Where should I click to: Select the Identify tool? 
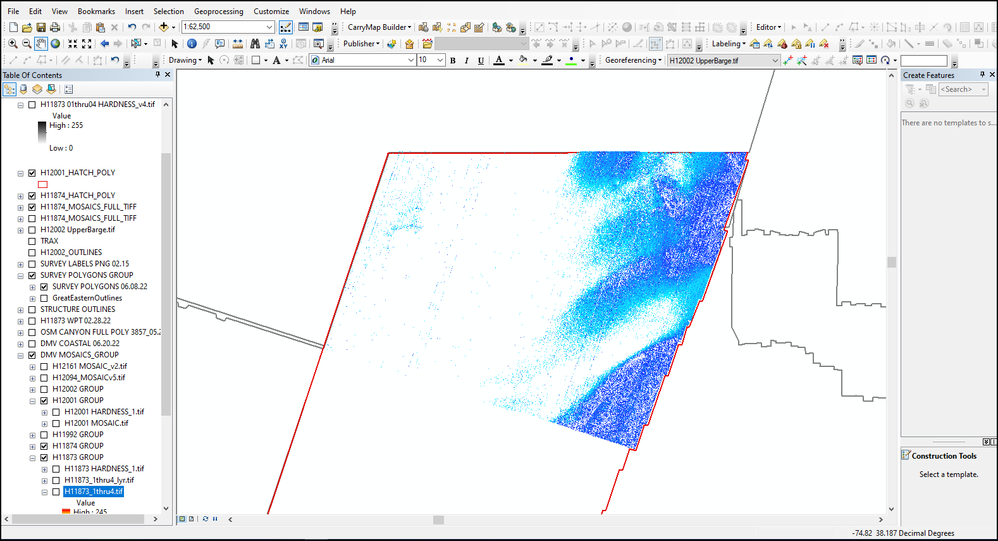[x=192, y=44]
